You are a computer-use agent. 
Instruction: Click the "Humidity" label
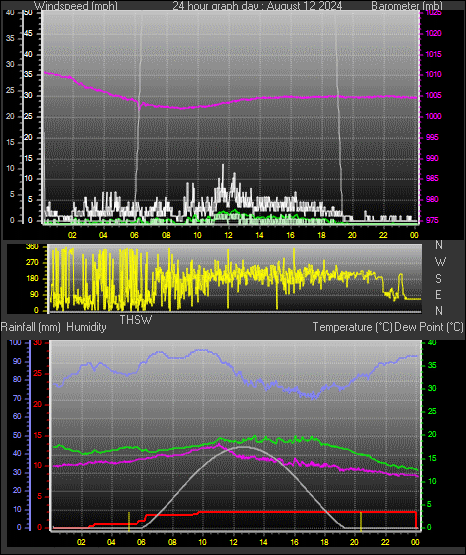[86, 327]
